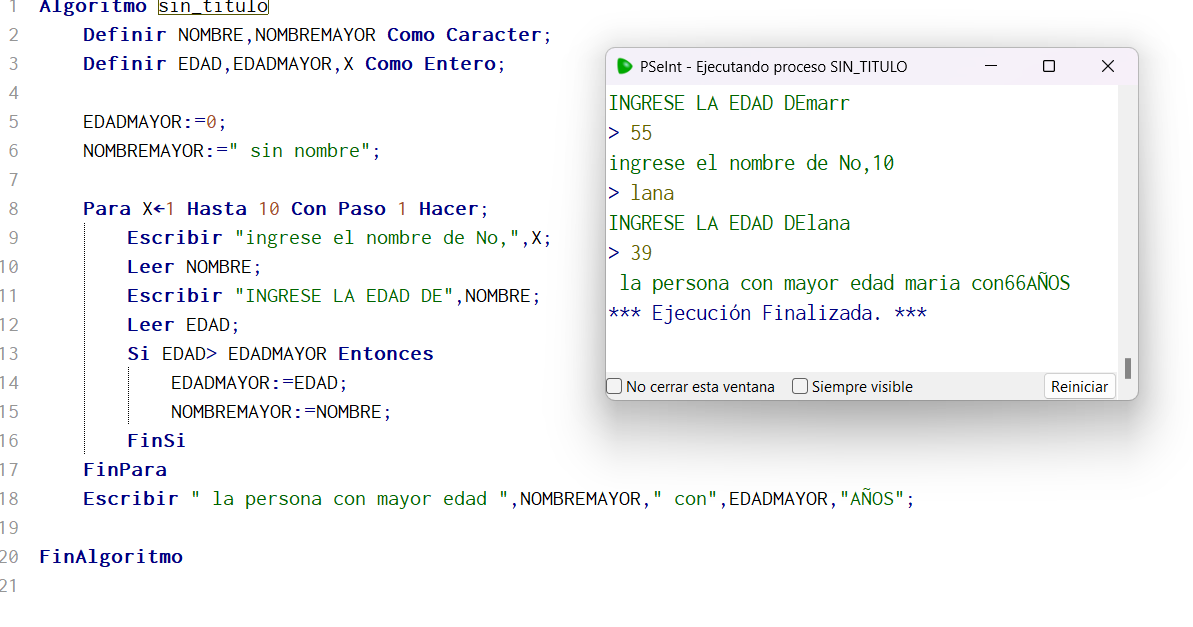Viewport: 1193px width, 627px height.
Task: Click the 'Para X←1 Hasta 10' loop line
Action: click(285, 208)
